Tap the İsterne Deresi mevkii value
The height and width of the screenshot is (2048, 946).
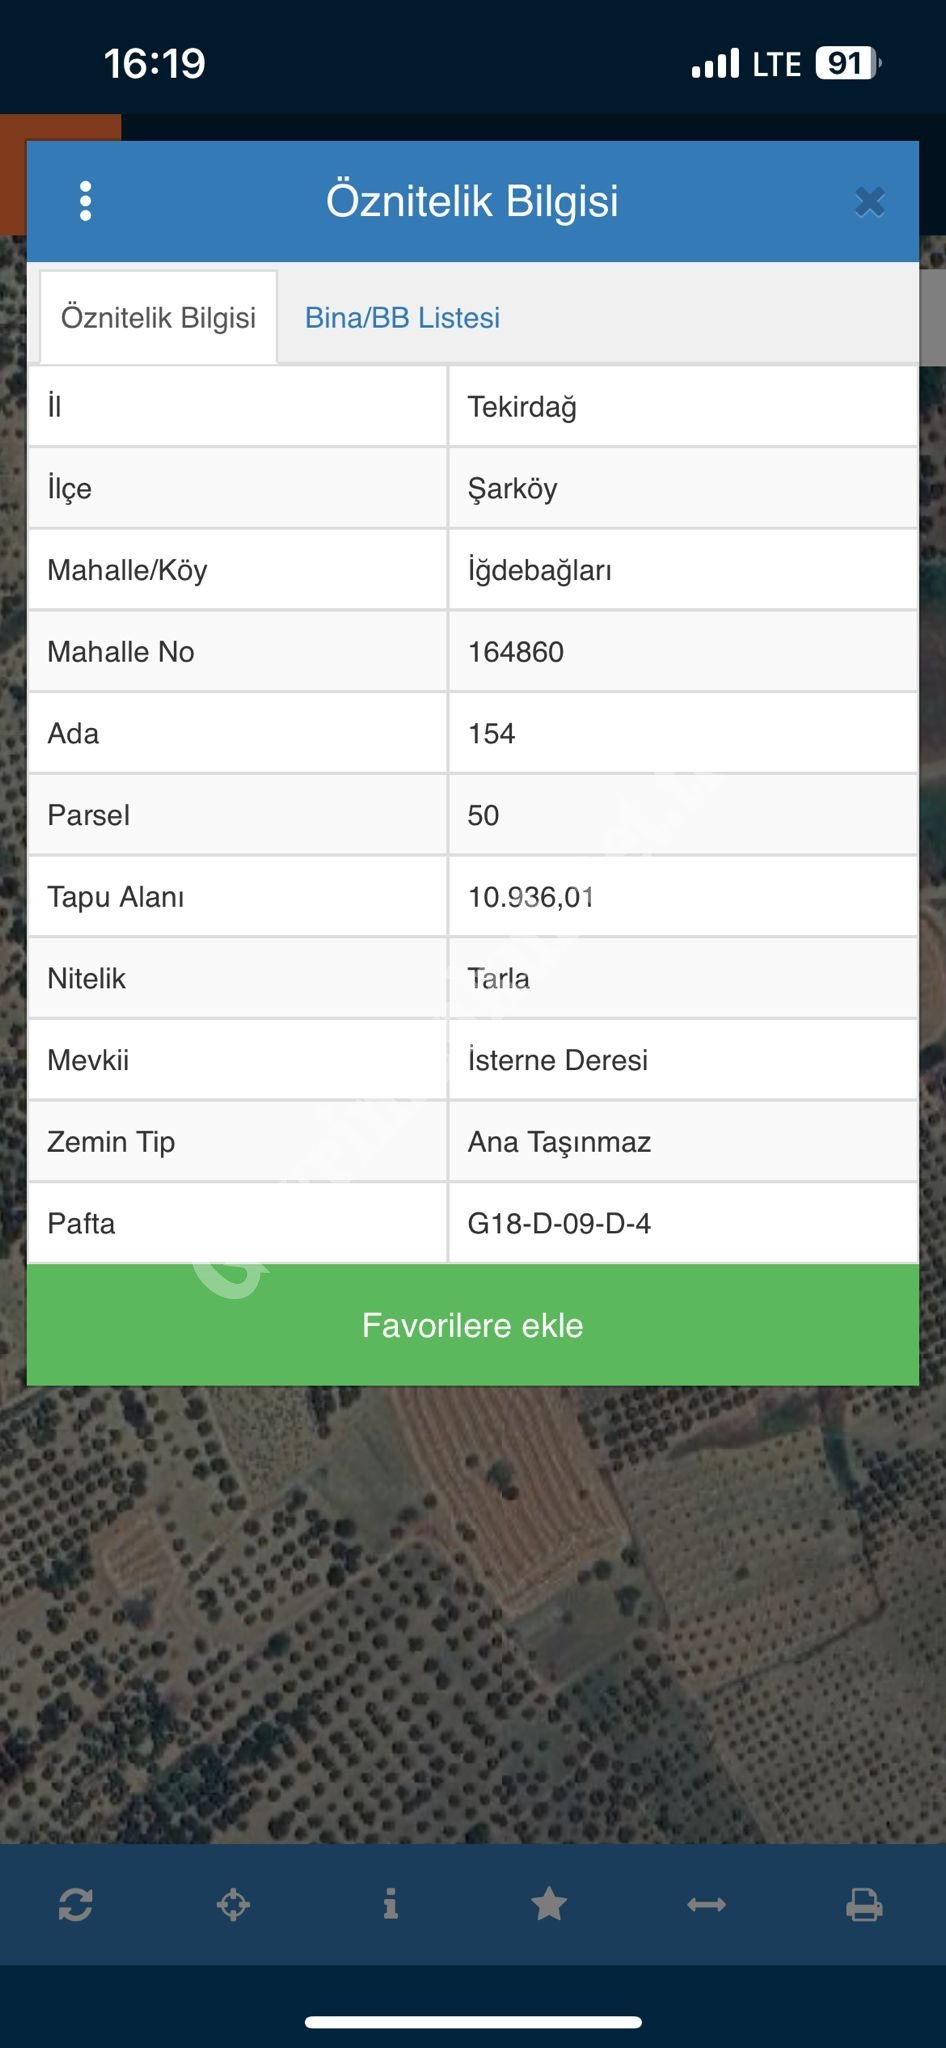pos(558,1060)
